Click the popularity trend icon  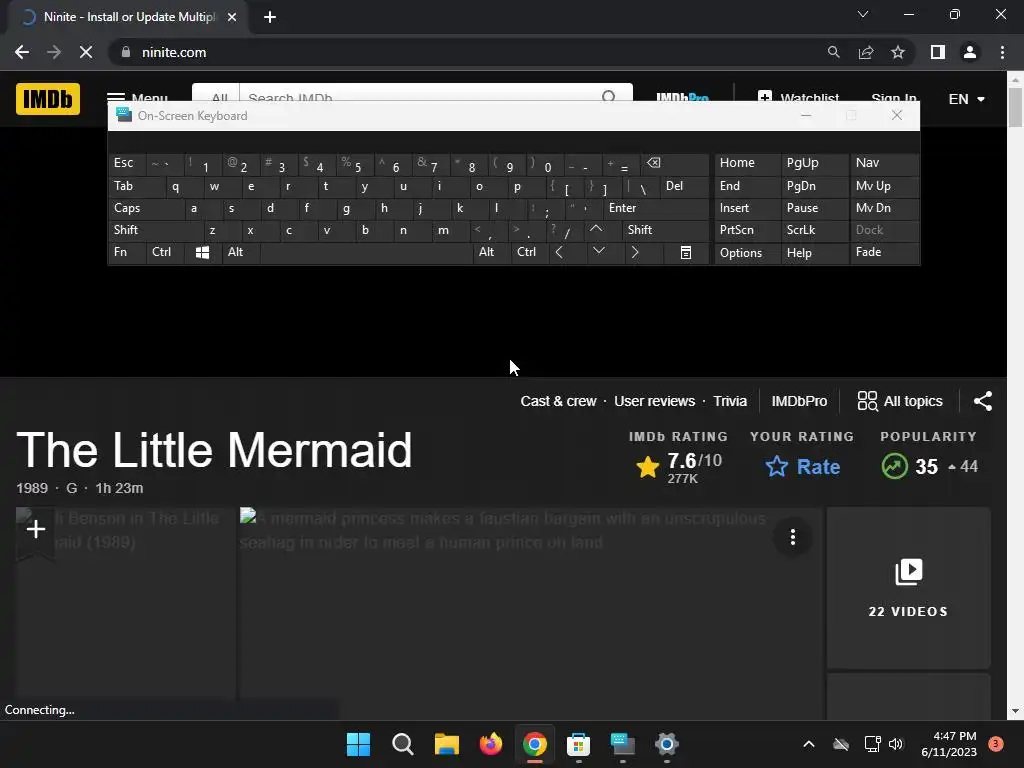click(895, 466)
